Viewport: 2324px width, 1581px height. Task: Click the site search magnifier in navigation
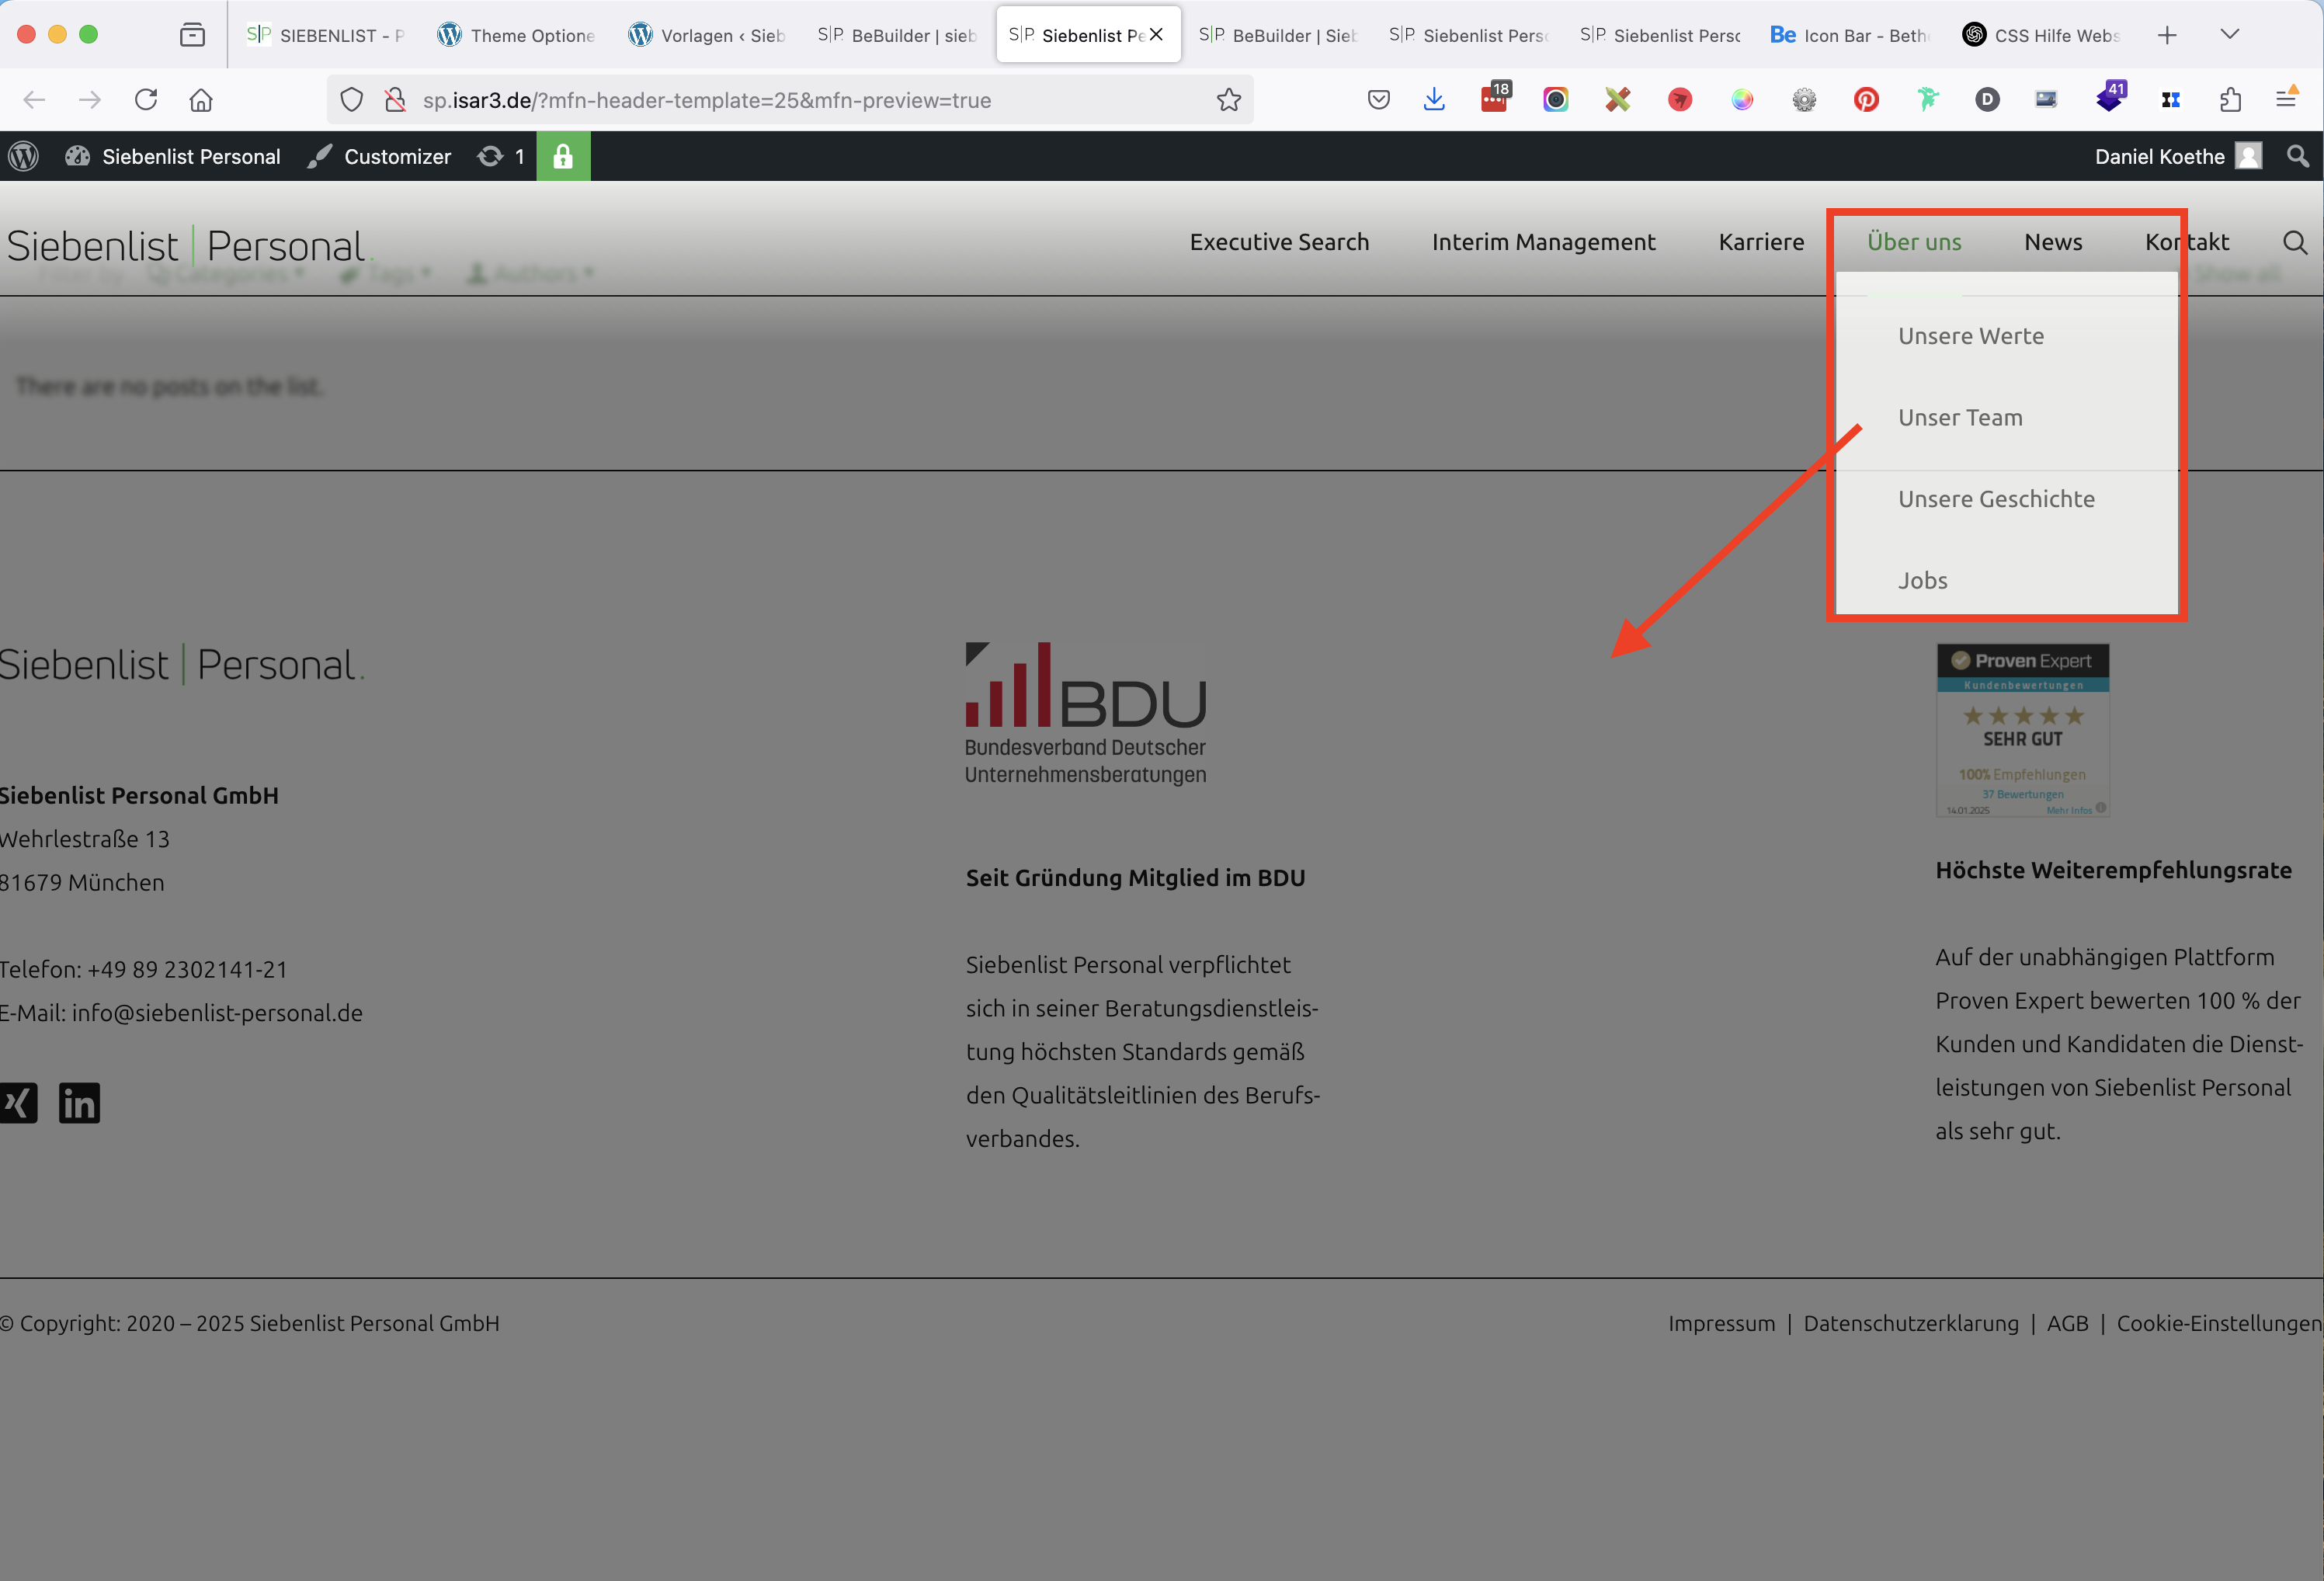coord(2295,242)
